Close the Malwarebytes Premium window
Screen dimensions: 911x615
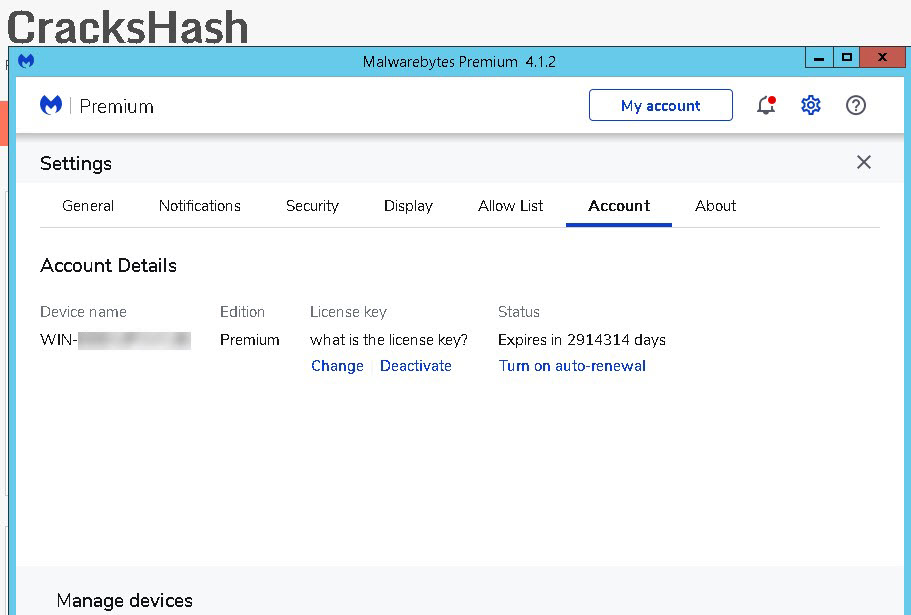pos(883,57)
